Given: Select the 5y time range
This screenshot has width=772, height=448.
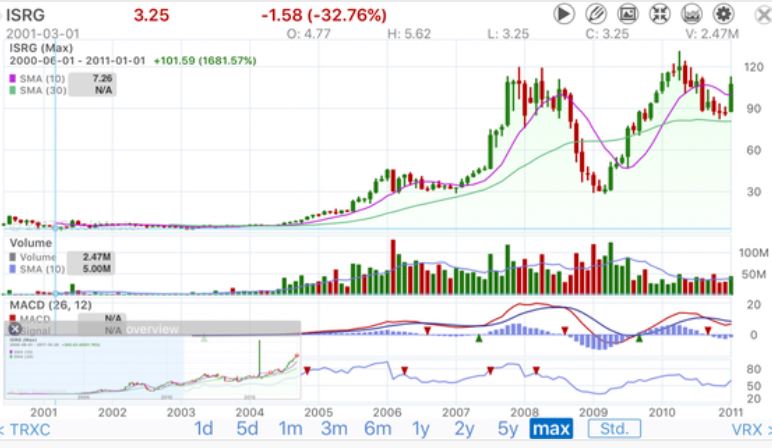Looking at the screenshot, I should (508, 430).
